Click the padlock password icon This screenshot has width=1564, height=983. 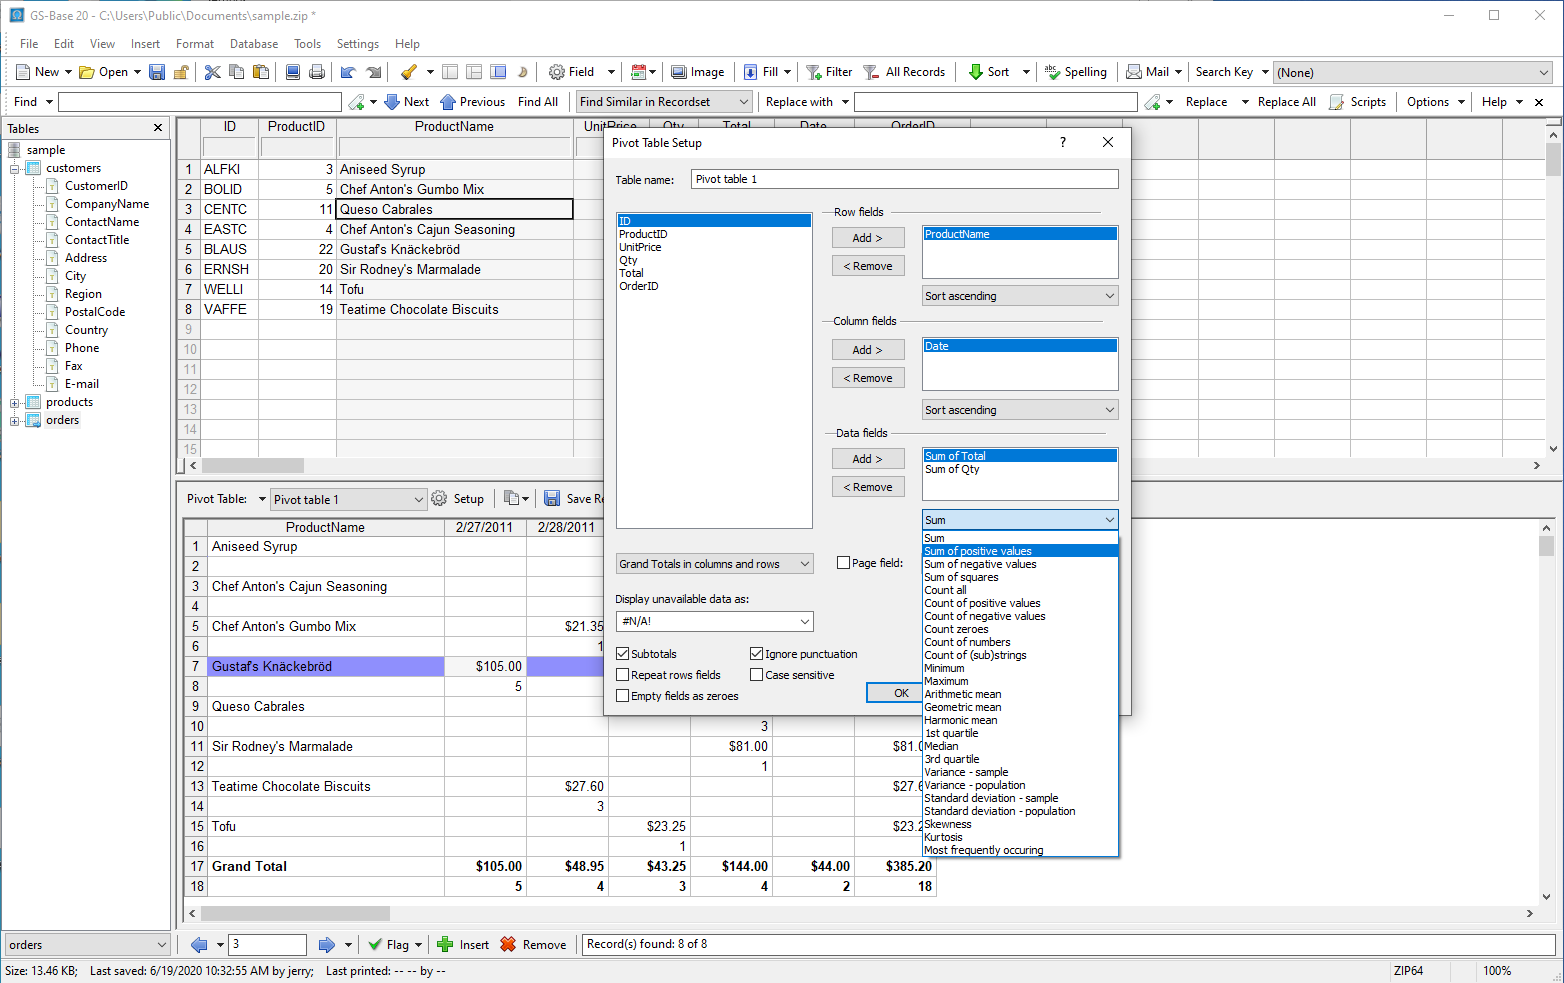coord(181,72)
